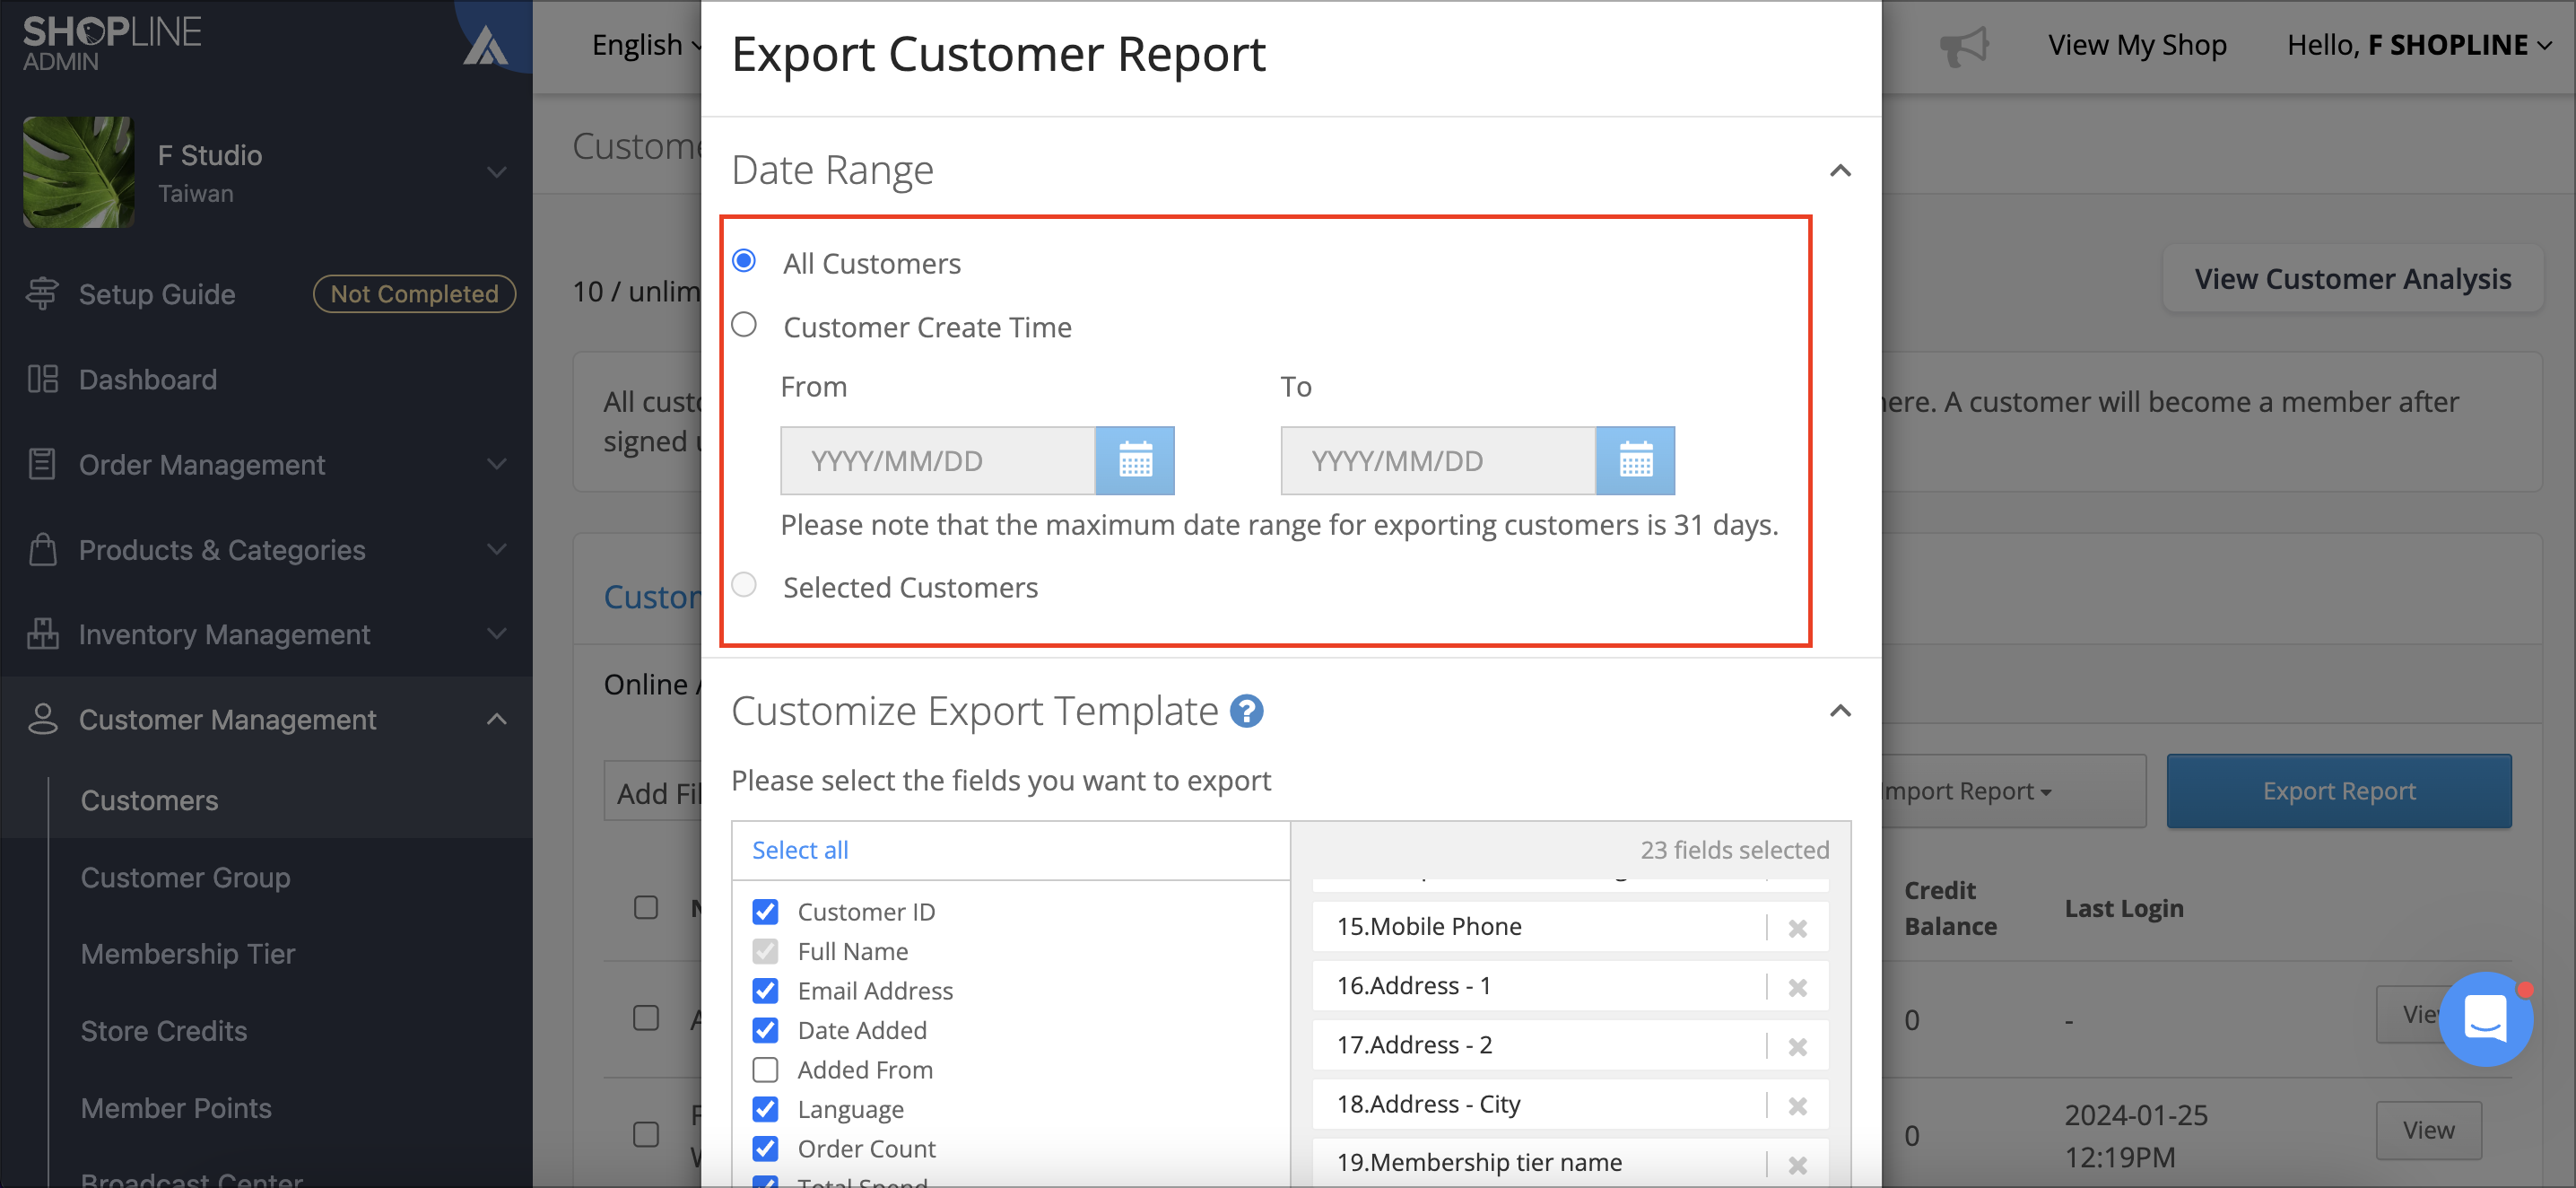Click the To date input field
Image resolution: width=2576 pixels, height=1188 pixels.
pyautogui.click(x=1438, y=461)
